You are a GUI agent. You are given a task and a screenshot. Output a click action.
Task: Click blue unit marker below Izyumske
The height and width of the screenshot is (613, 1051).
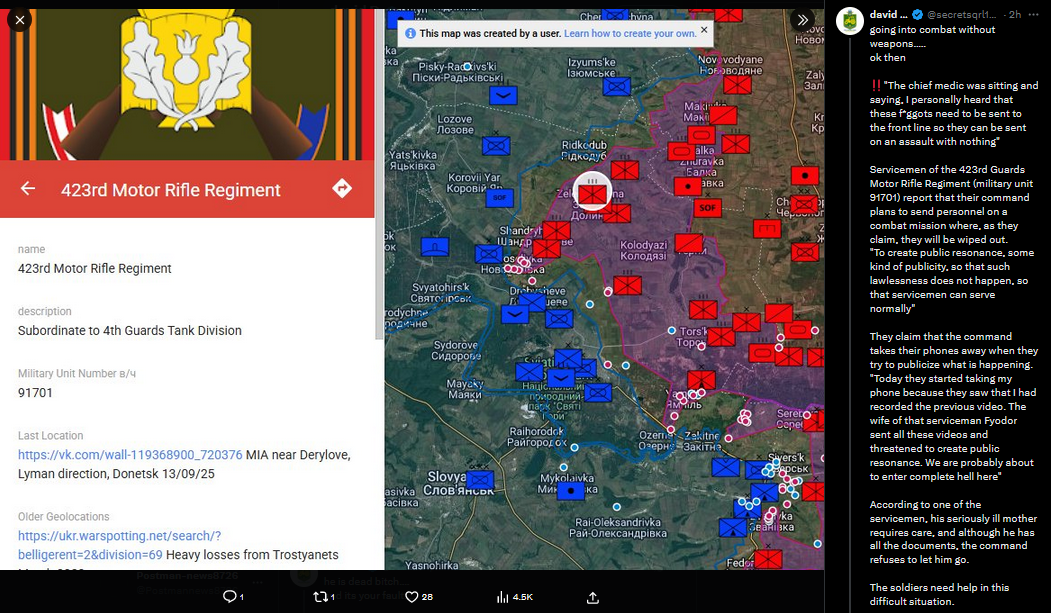coord(617,86)
